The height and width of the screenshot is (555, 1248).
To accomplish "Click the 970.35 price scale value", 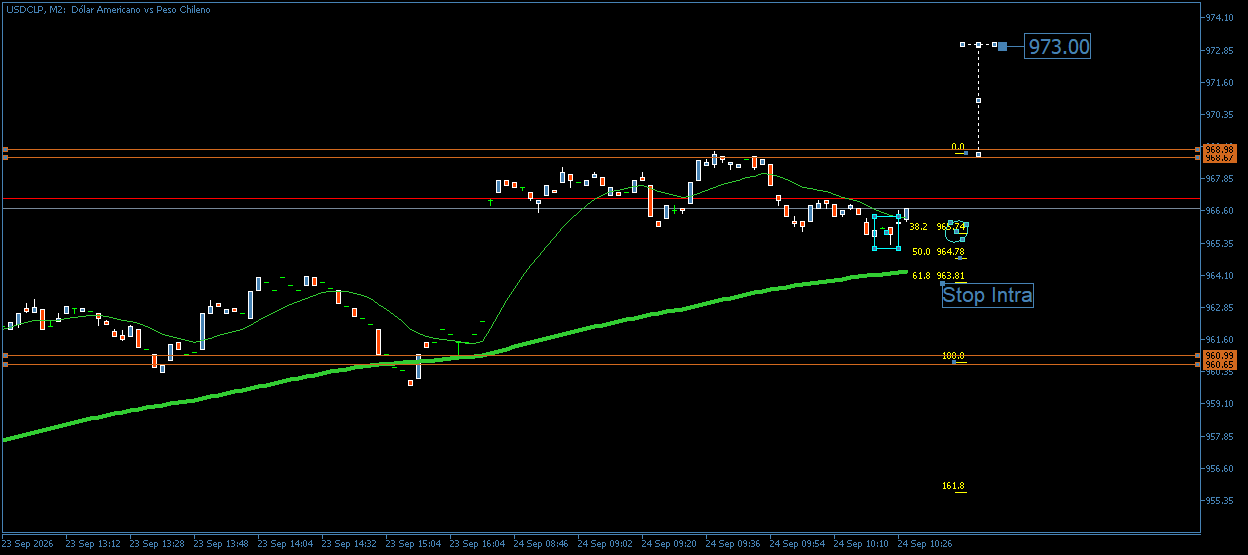I will pyautogui.click(x=1220, y=114).
